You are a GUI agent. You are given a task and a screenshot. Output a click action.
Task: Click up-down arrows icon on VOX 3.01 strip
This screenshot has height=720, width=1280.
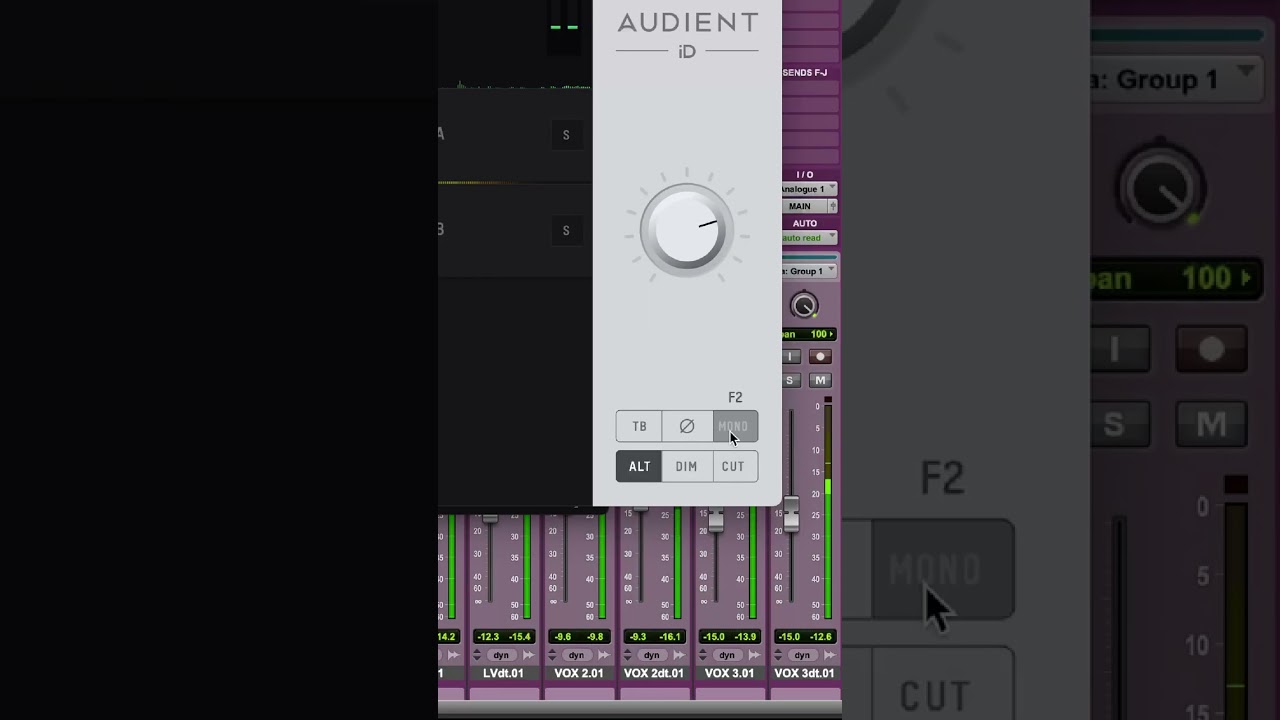tap(703, 655)
